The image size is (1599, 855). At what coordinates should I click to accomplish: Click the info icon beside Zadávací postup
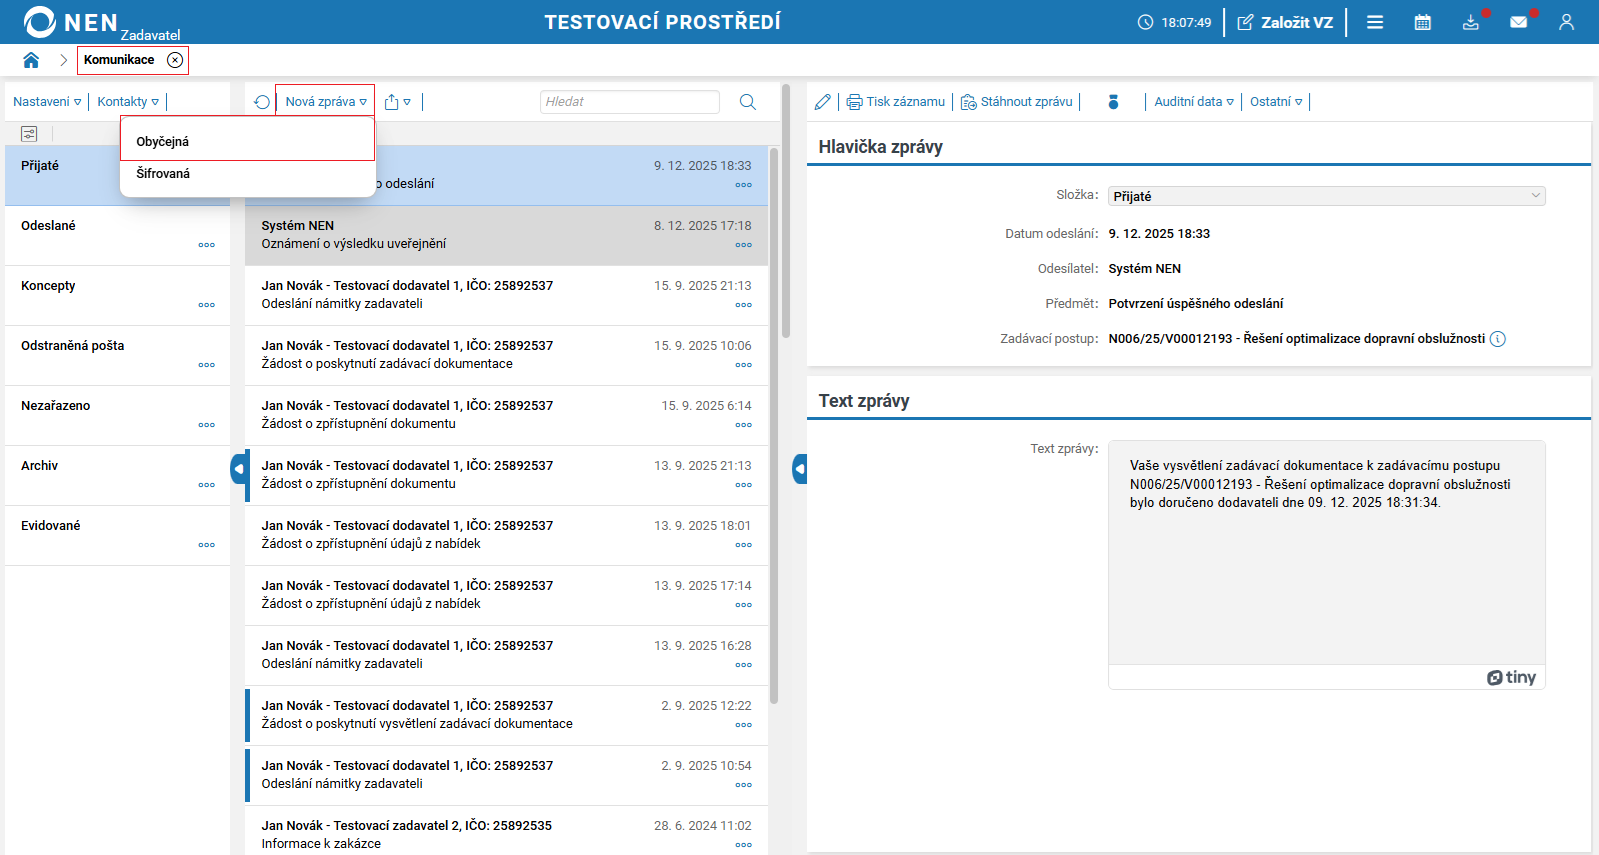coord(1497,339)
